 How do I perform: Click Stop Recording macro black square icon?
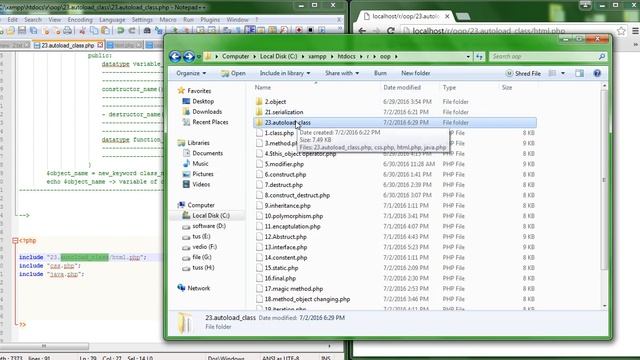pyautogui.click(x=311, y=30)
